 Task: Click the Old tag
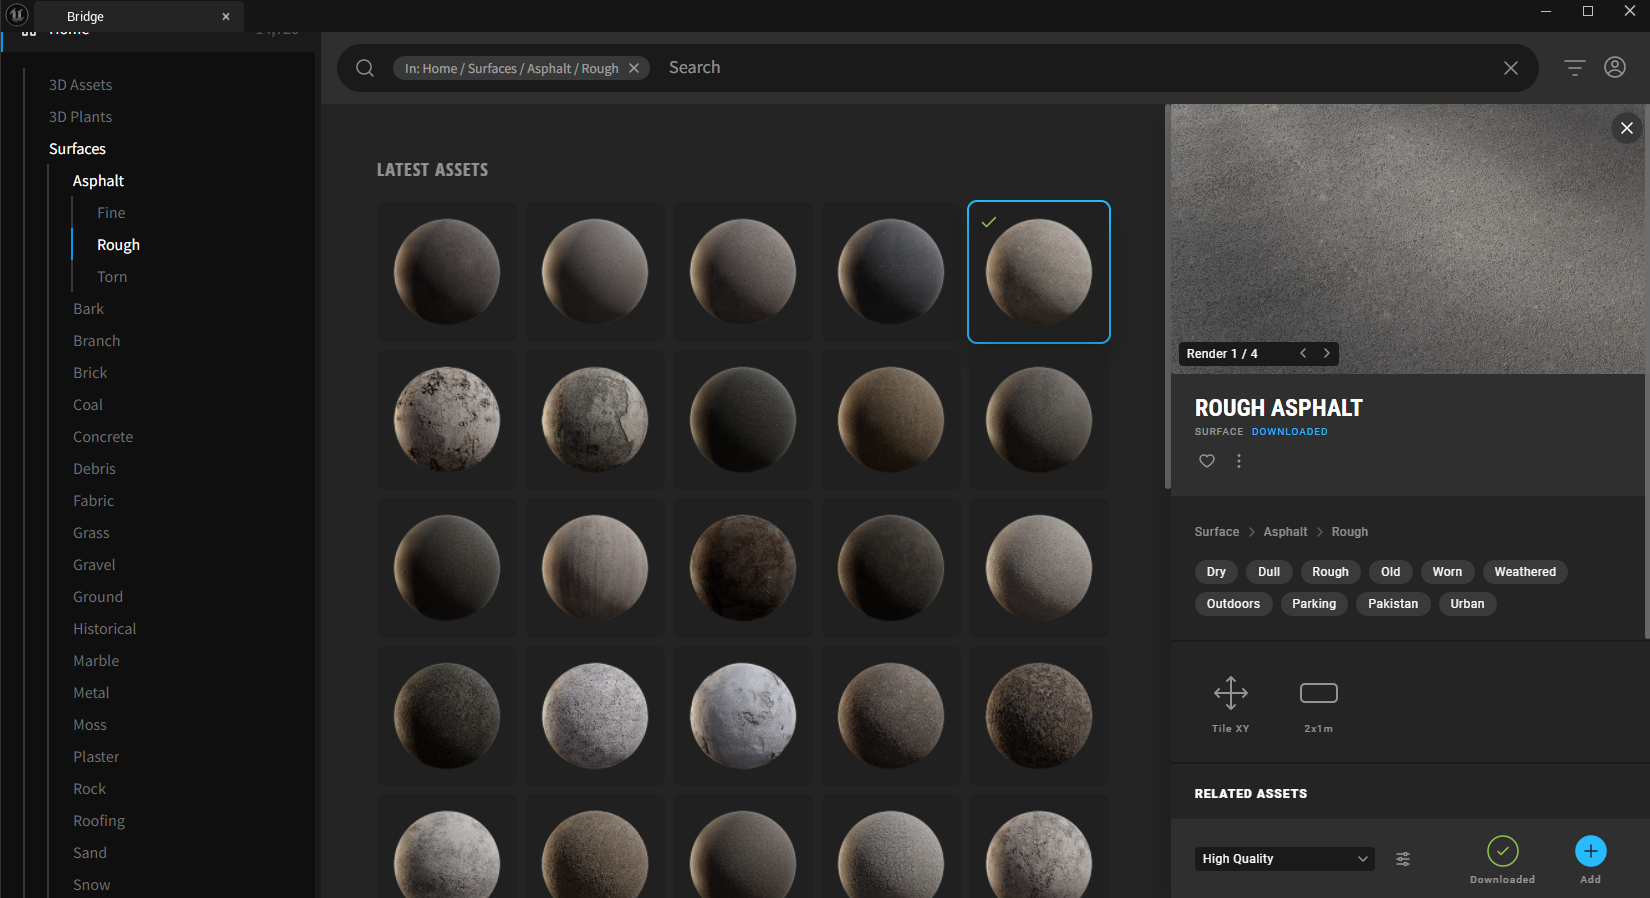coord(1391,572)
